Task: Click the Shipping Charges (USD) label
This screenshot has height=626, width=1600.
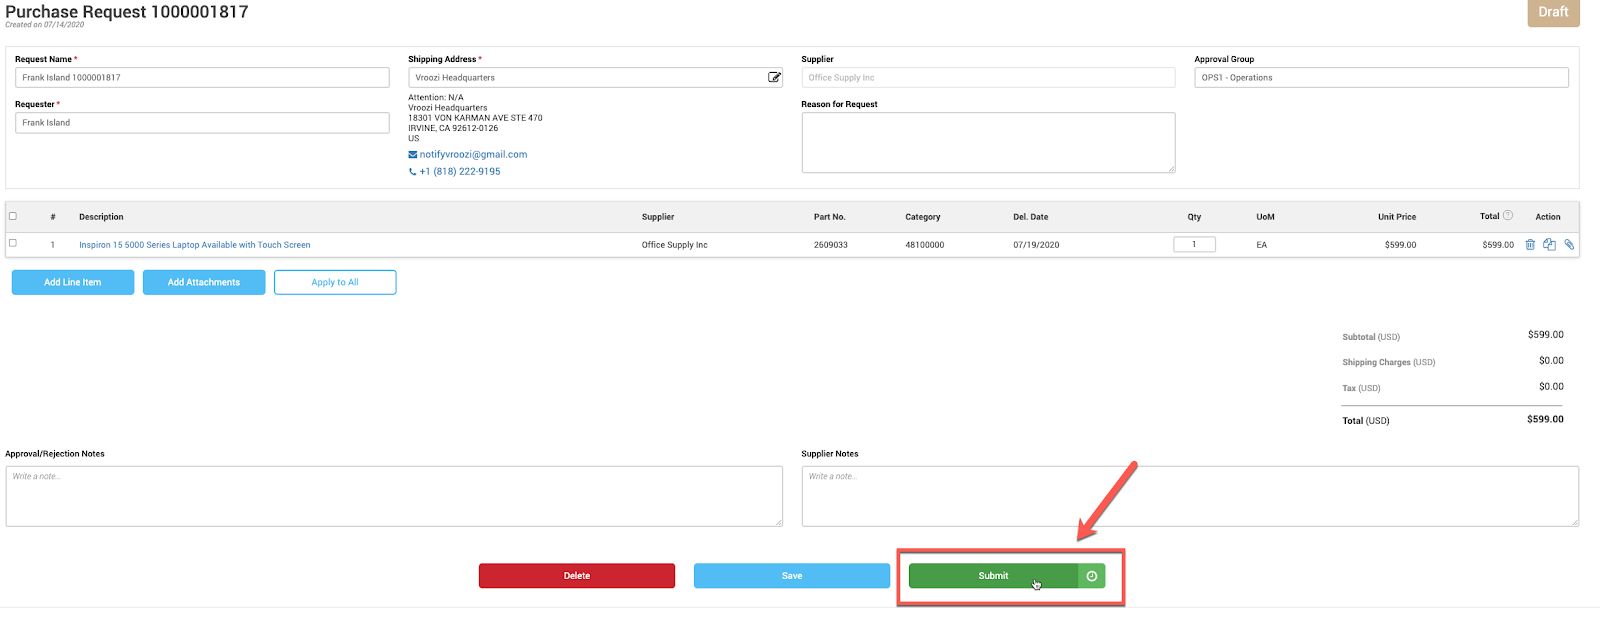Action: [1388, 362]
